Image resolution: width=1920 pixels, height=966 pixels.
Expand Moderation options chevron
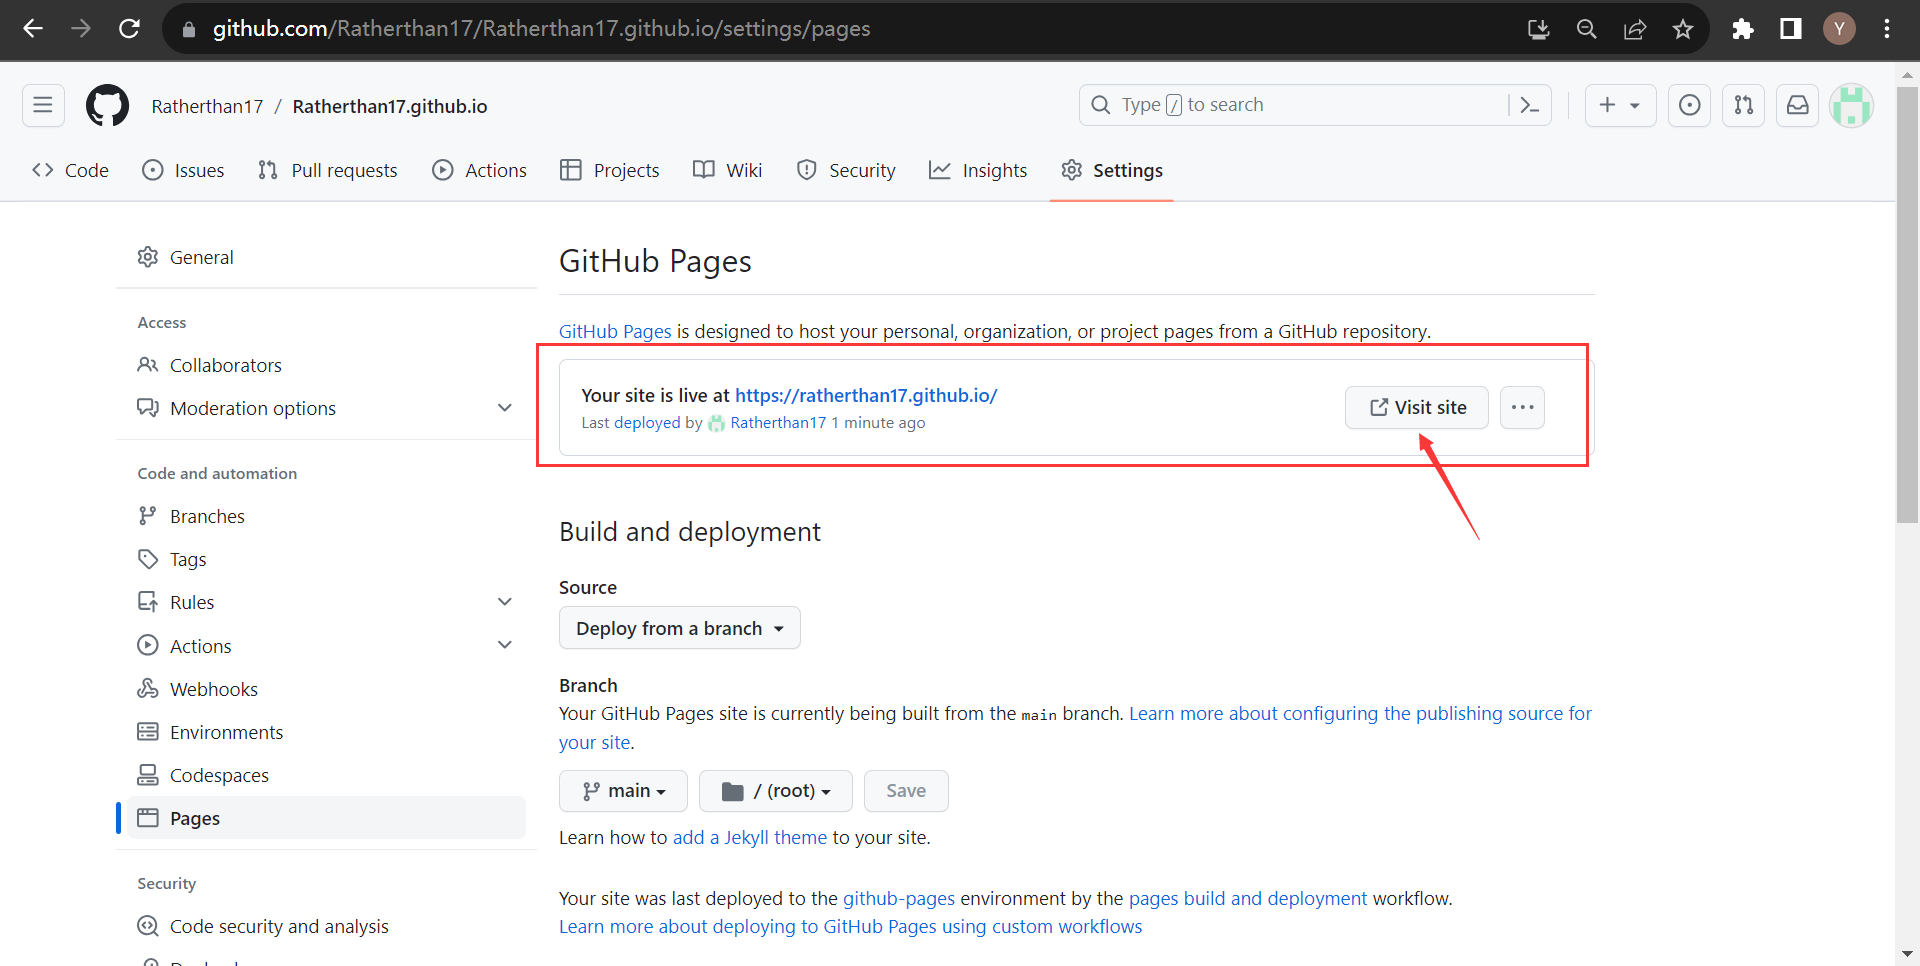505,408
